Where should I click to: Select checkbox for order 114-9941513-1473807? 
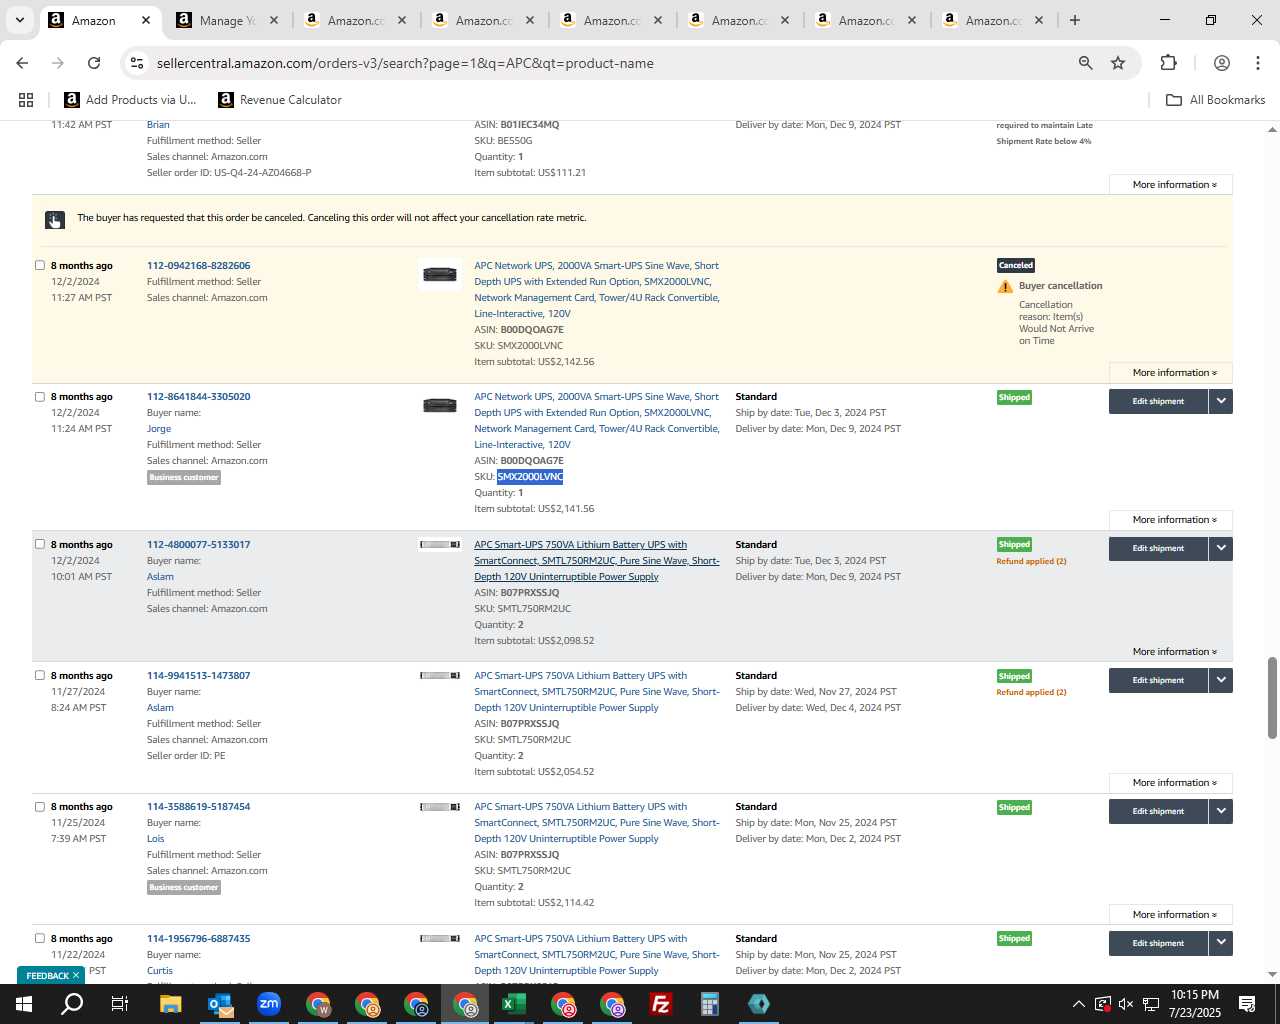click(40, 675)
